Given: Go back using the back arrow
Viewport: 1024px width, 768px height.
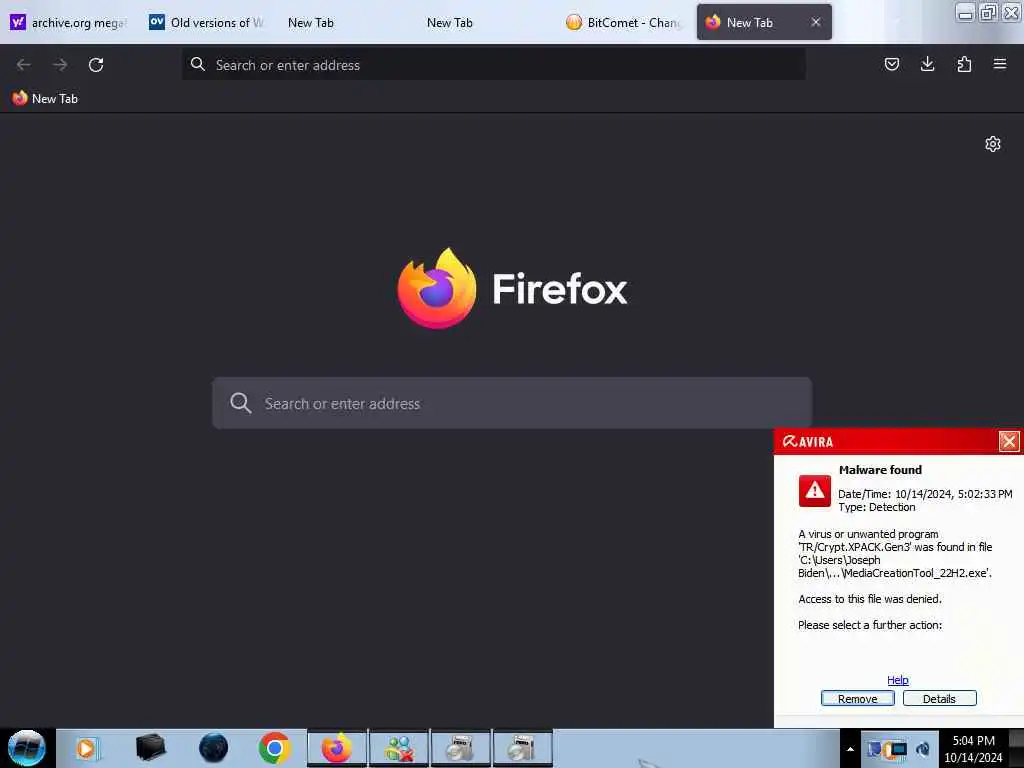Looking at the screenshot, I should pyautogui.click(x=24, y=65).
